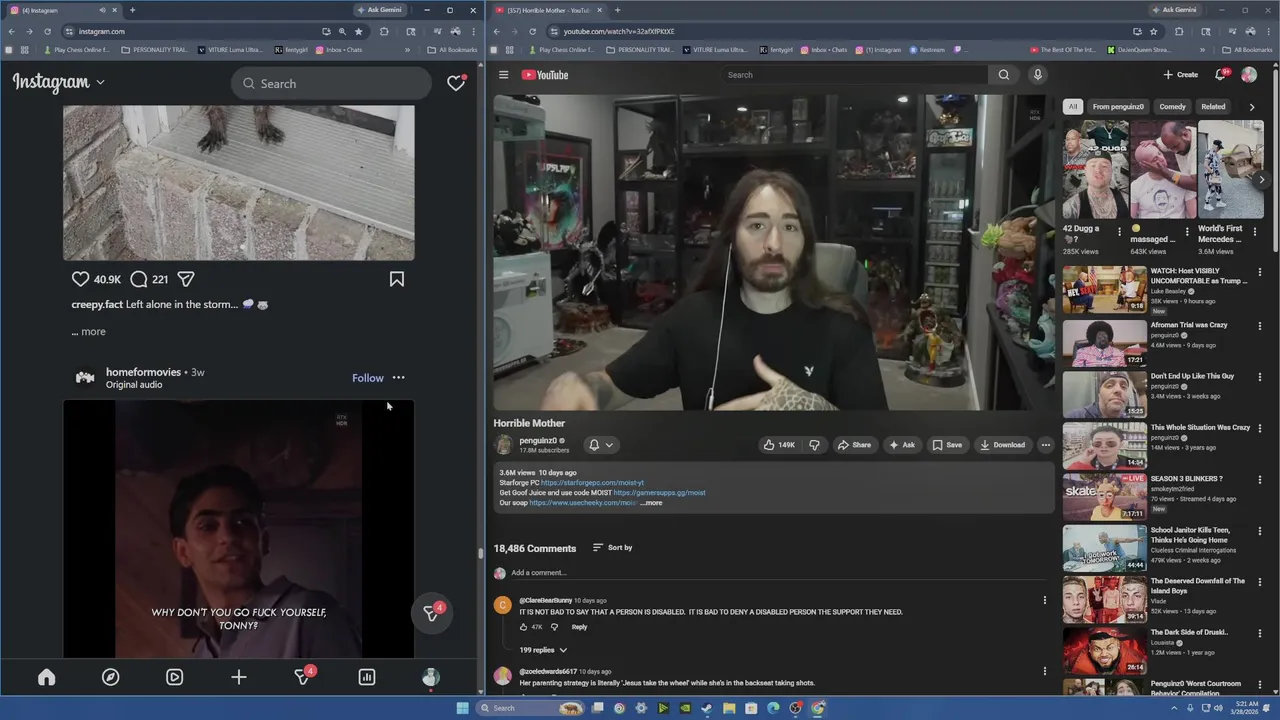Image resolution: width=1280 pixels, height=720 pixels.
Task: Save the video to a playlist
Action: pos(947,445)
